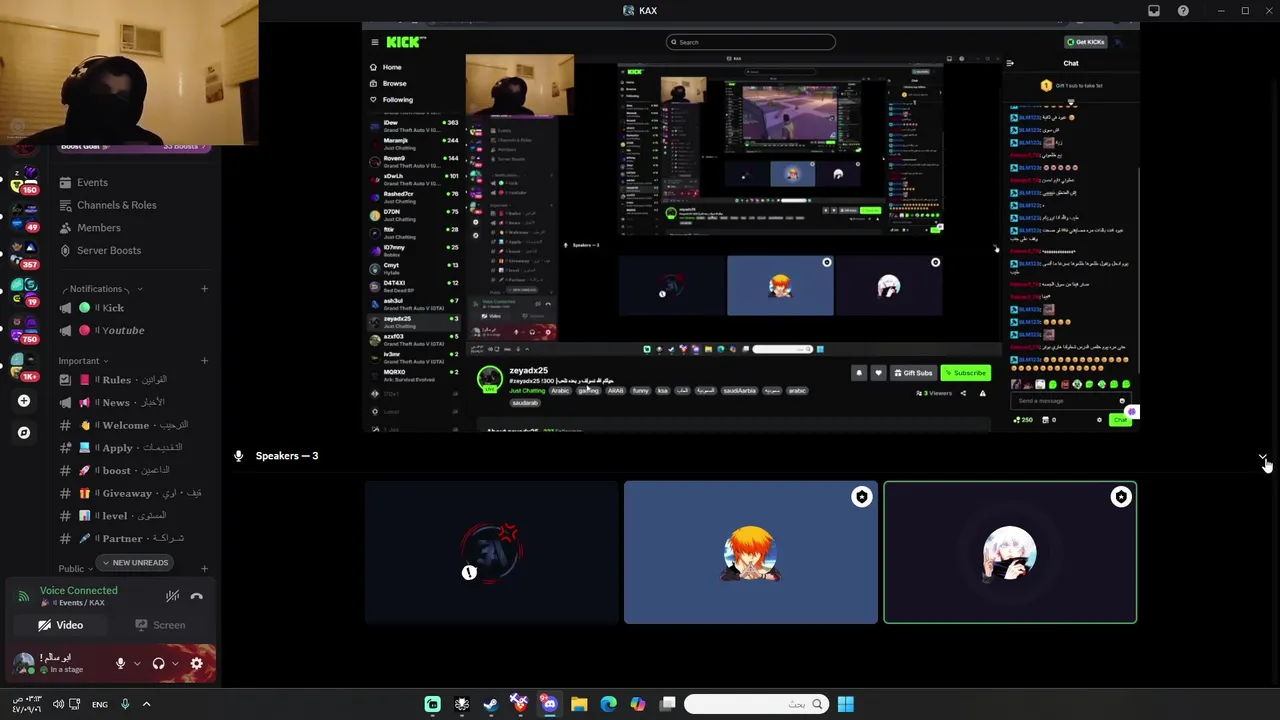
Task: Click Speakers — 3 header label
Action: pyautogui.click(x=286, y=456)
